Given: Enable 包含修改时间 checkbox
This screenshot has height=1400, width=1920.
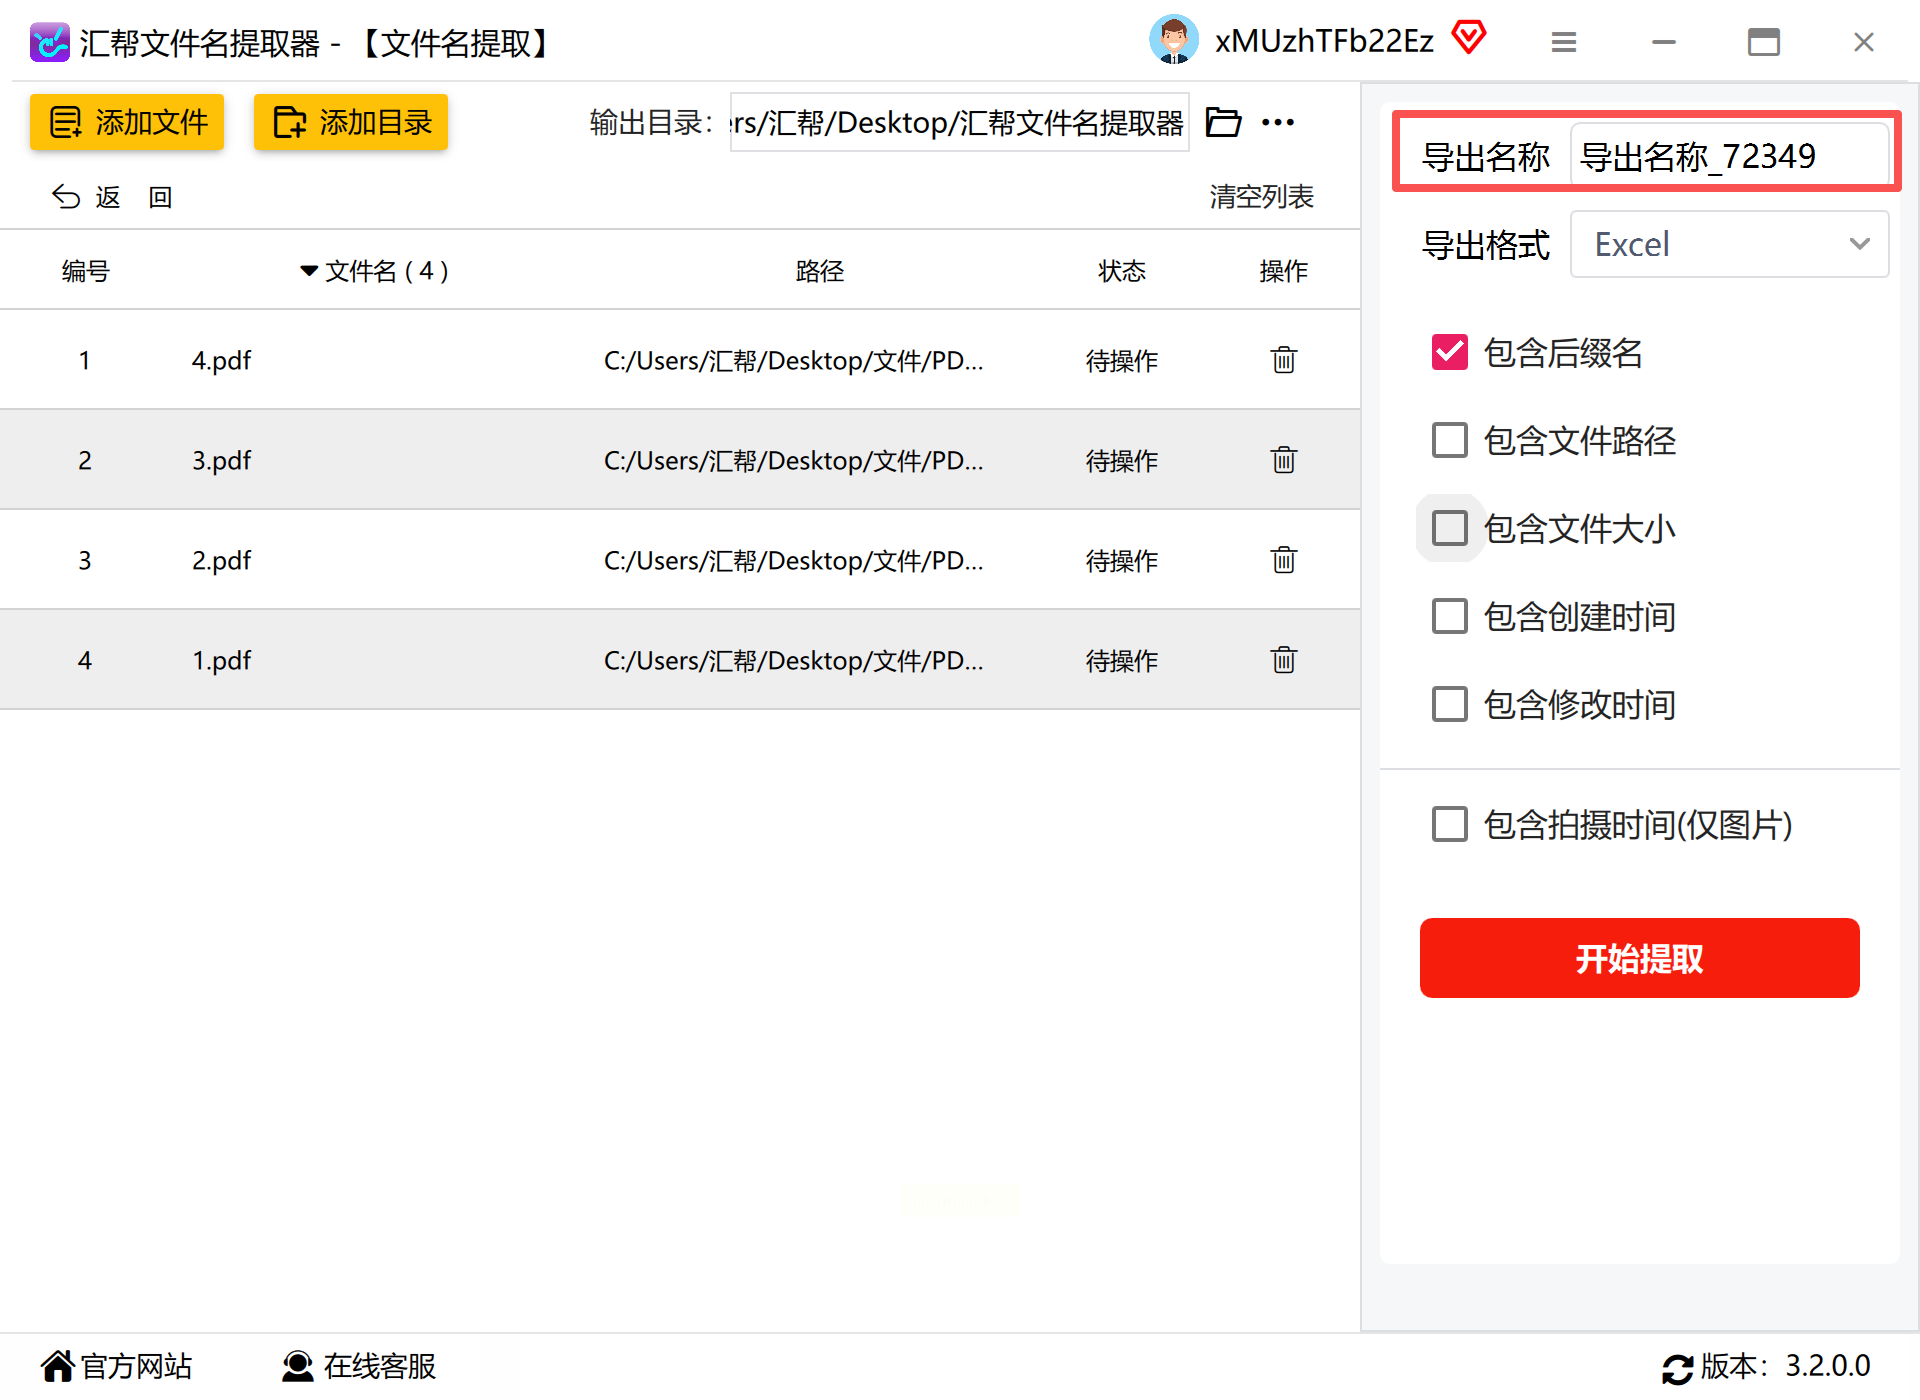Looking at the screenshot, I should [x=1449, y=704].
